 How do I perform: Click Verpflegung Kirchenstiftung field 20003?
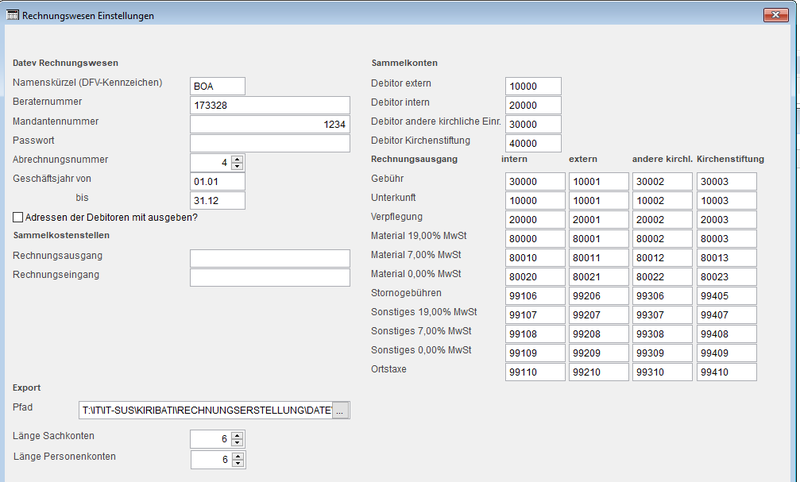point(727,220)
